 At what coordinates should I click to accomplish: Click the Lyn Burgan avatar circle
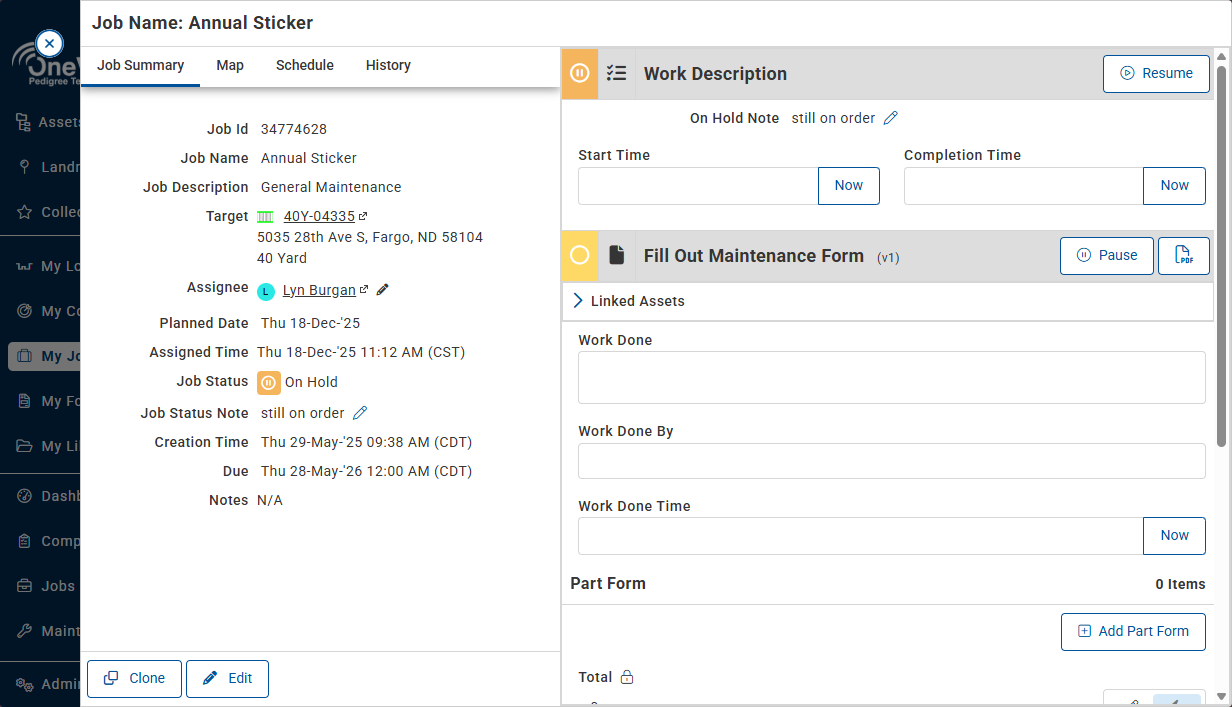tap(265, 291)
